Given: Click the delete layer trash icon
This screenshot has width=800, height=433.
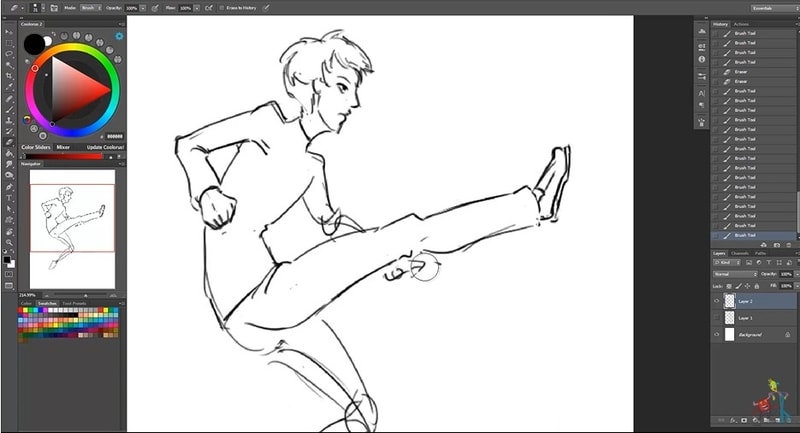Looking at the screenshot, I should pos(789,420).
